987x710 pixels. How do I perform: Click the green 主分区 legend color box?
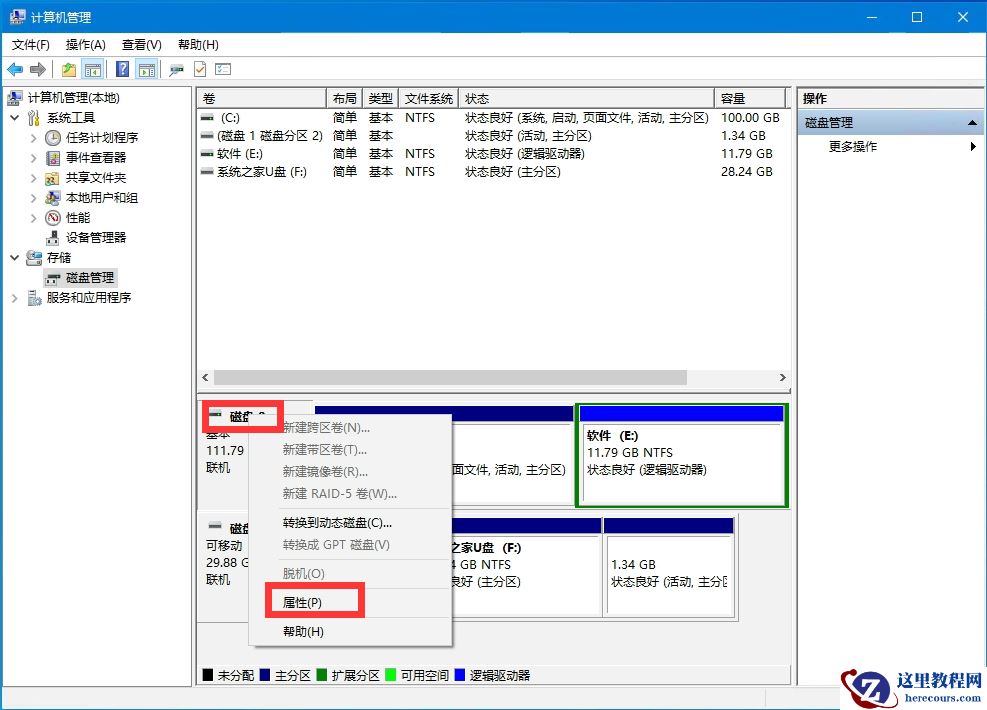266,675
